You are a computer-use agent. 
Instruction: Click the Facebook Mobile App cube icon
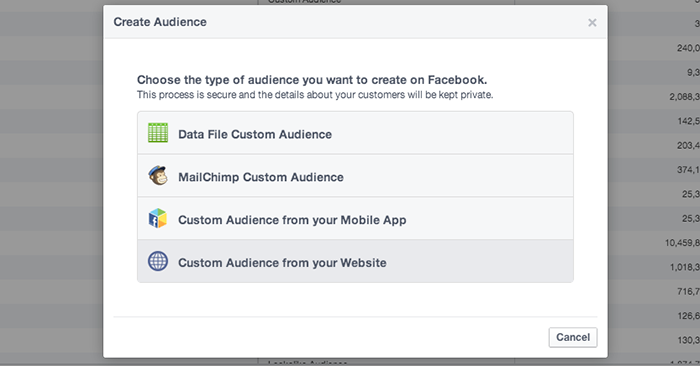click(158, 218)
